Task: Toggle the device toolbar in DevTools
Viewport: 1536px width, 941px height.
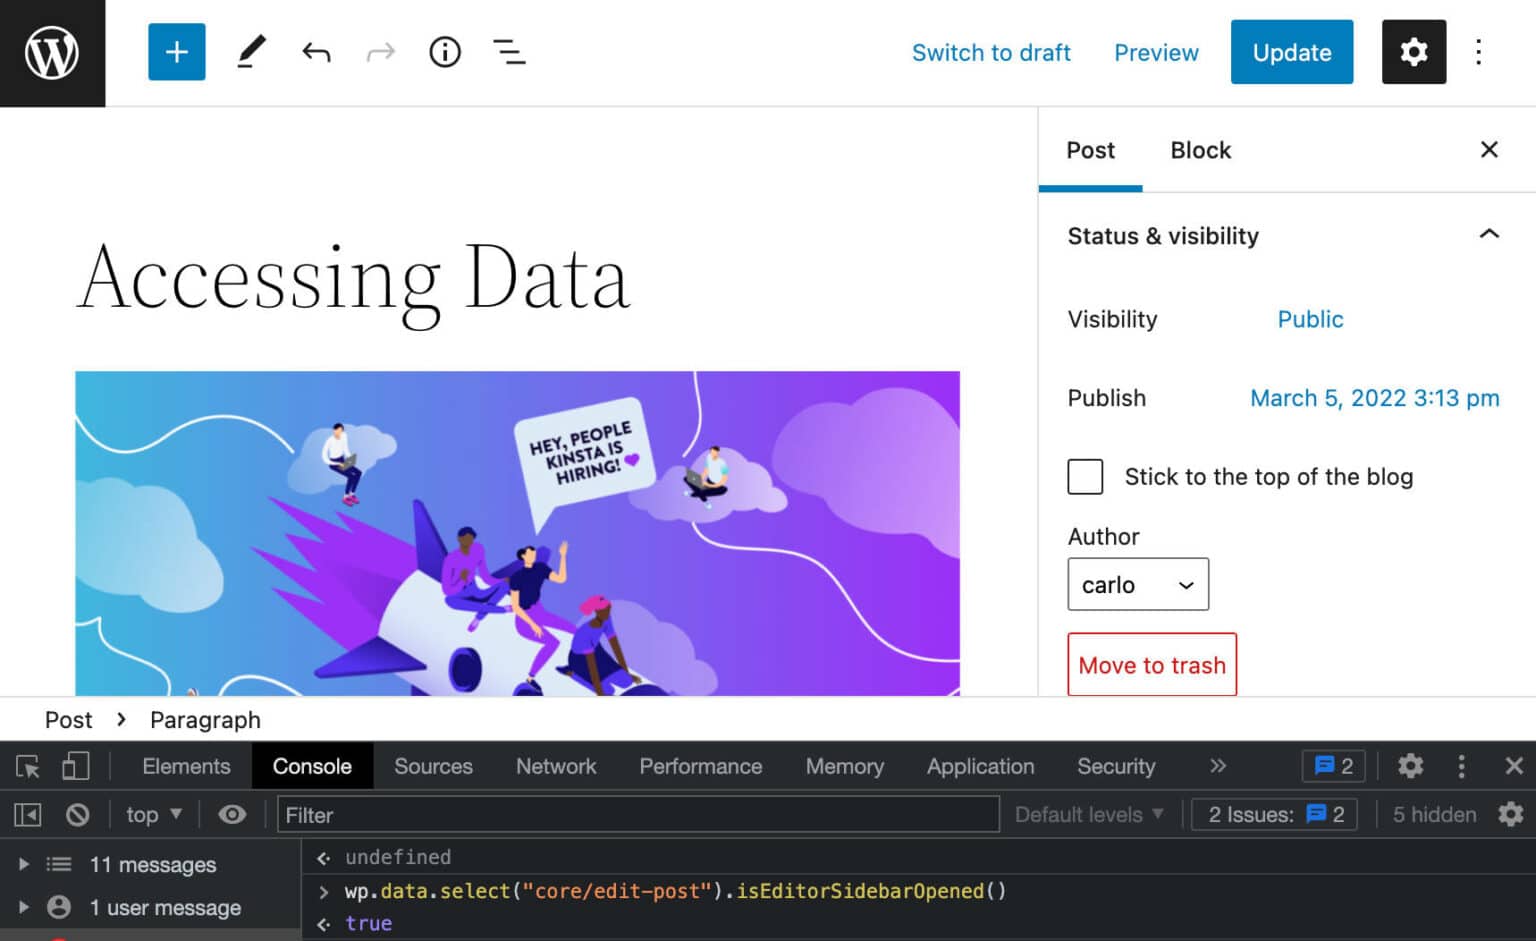Action: pyautogui.click(x=75, y=766)
